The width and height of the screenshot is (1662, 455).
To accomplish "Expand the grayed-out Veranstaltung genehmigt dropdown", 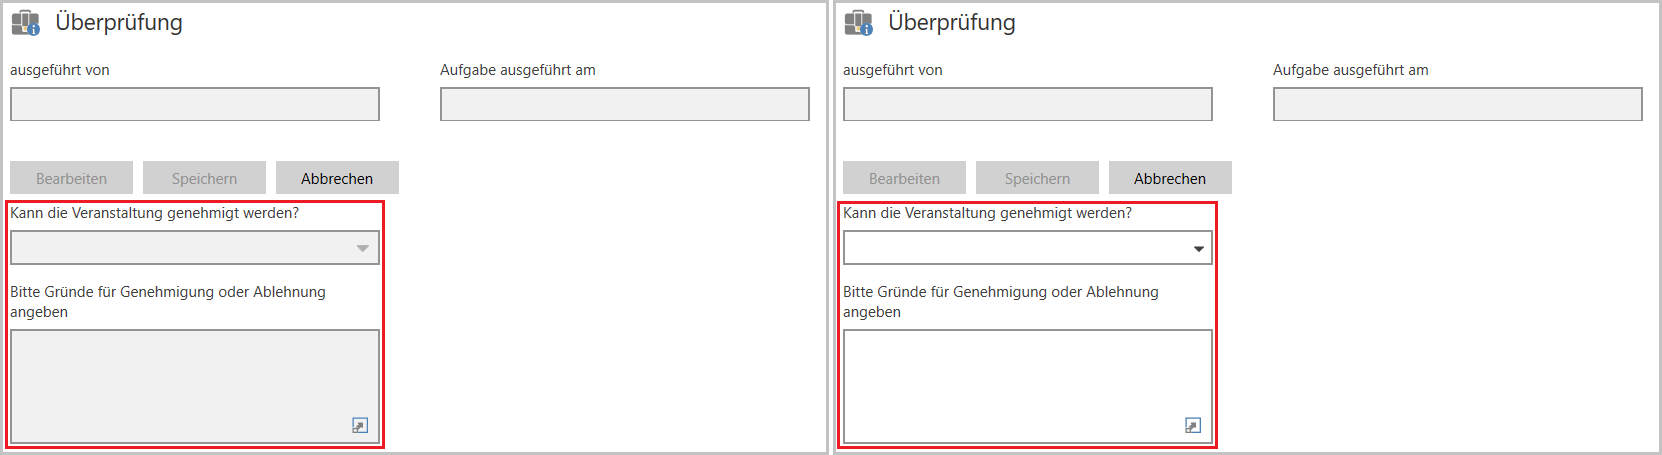I will [x=363, y=248].
